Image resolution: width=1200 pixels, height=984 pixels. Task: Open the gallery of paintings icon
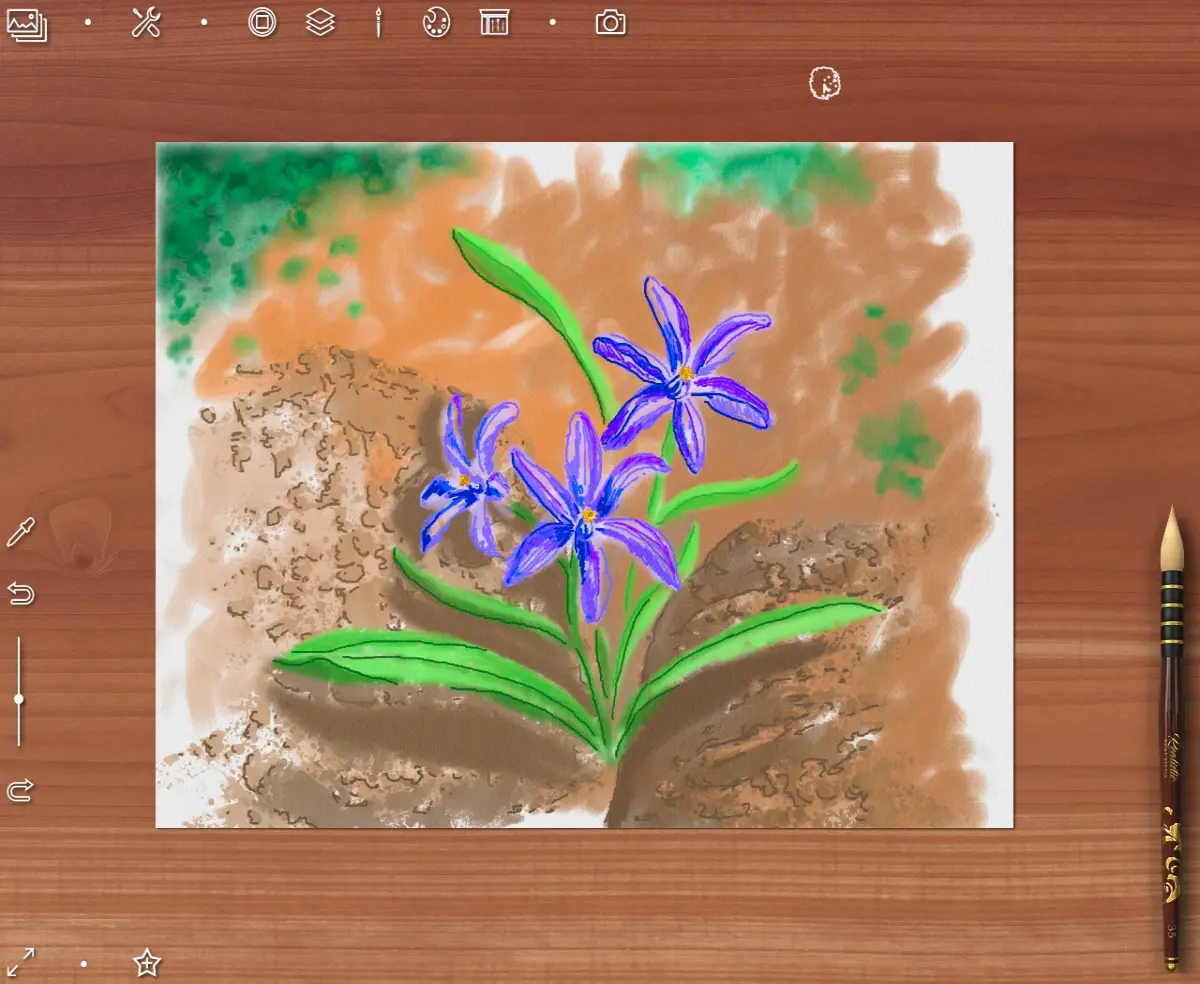pyautogui.click(x=27, y=23)
